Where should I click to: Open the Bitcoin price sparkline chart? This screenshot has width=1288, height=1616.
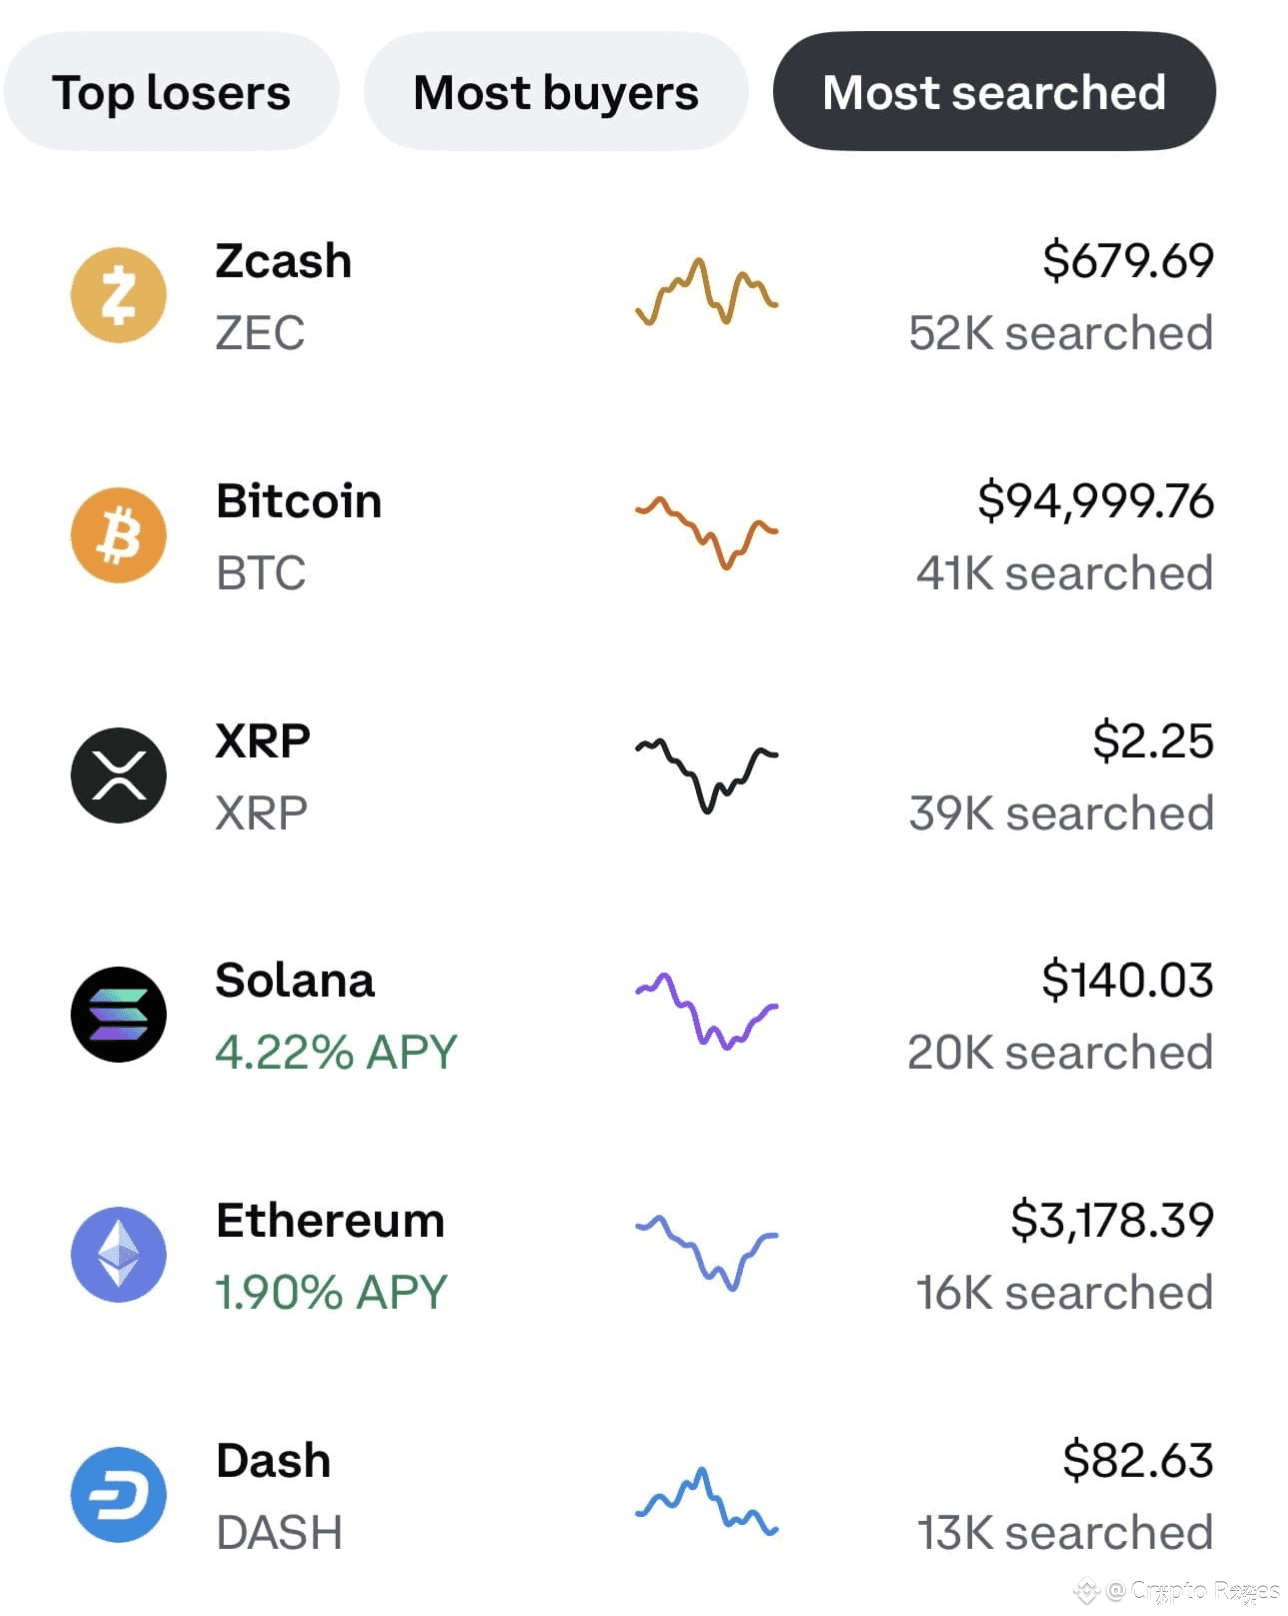pyautogui.click(x=706, y=531)
